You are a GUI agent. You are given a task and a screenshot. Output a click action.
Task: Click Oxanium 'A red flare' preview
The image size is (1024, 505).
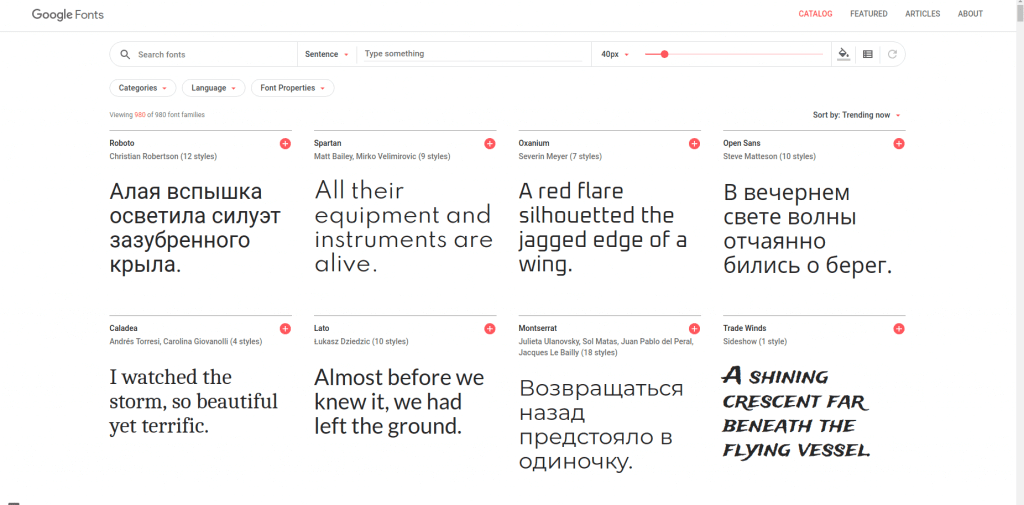pos(602,228)
